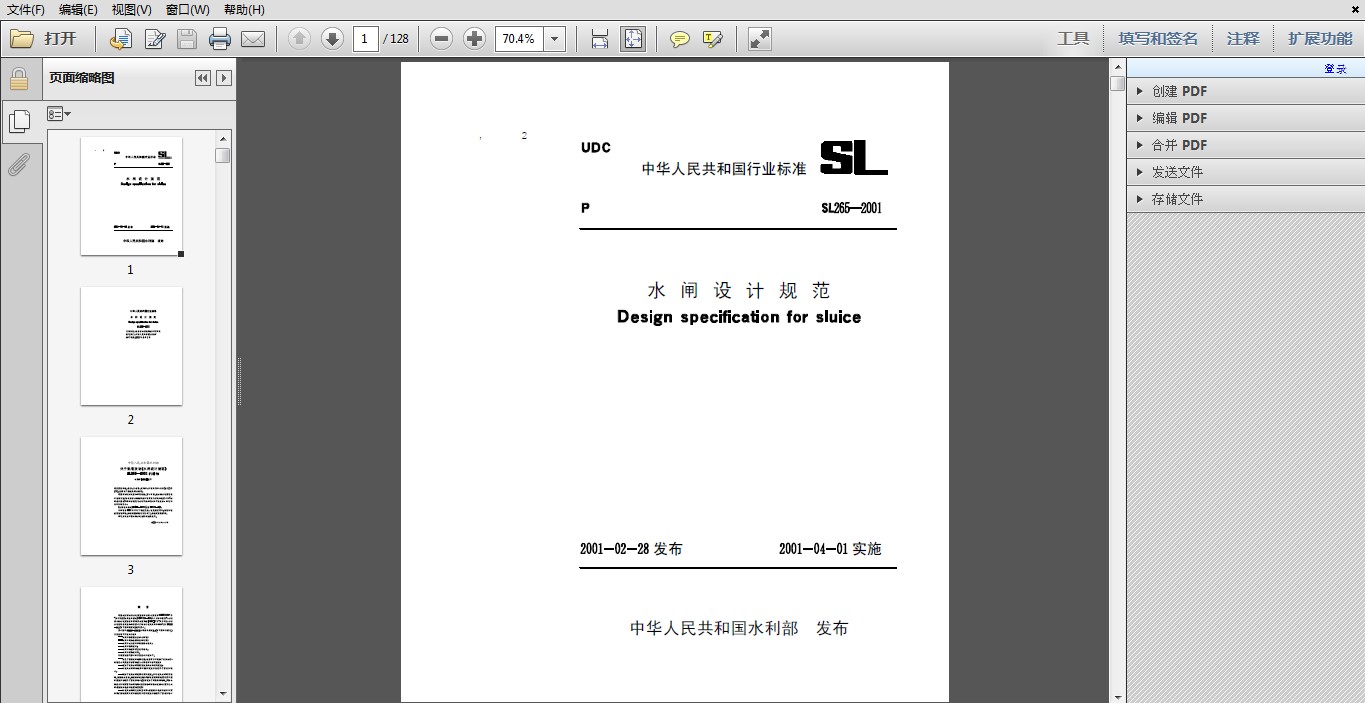
Task: Send the file by email envelope icon
Action: [253, 39]
